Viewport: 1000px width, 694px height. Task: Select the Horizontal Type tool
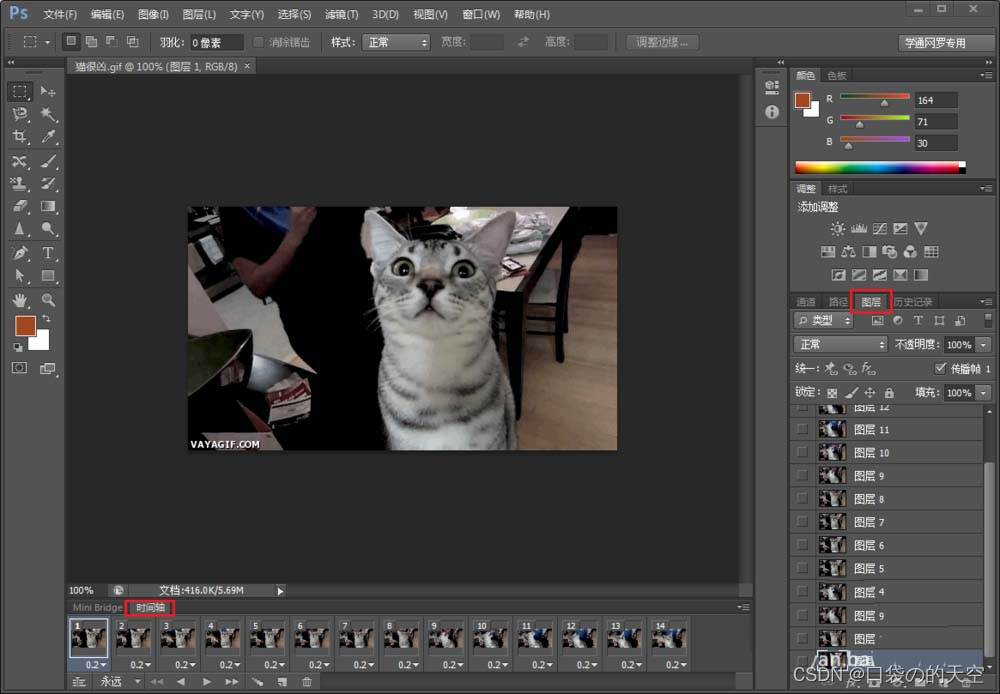[48, 253]
